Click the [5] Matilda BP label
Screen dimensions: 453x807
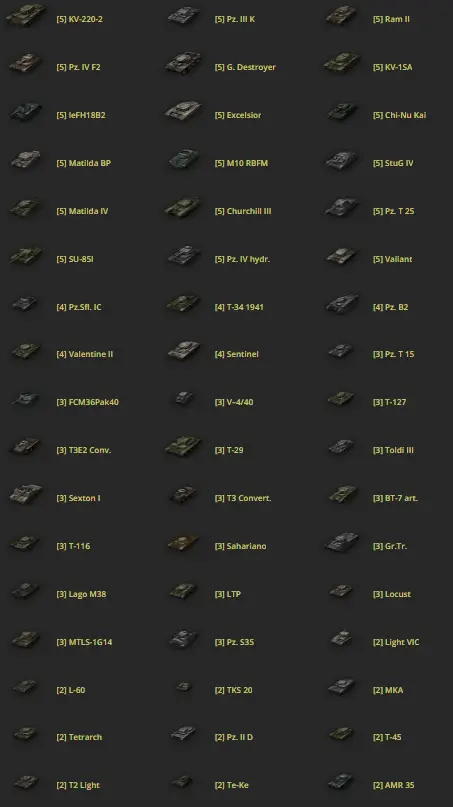[83, 163]
